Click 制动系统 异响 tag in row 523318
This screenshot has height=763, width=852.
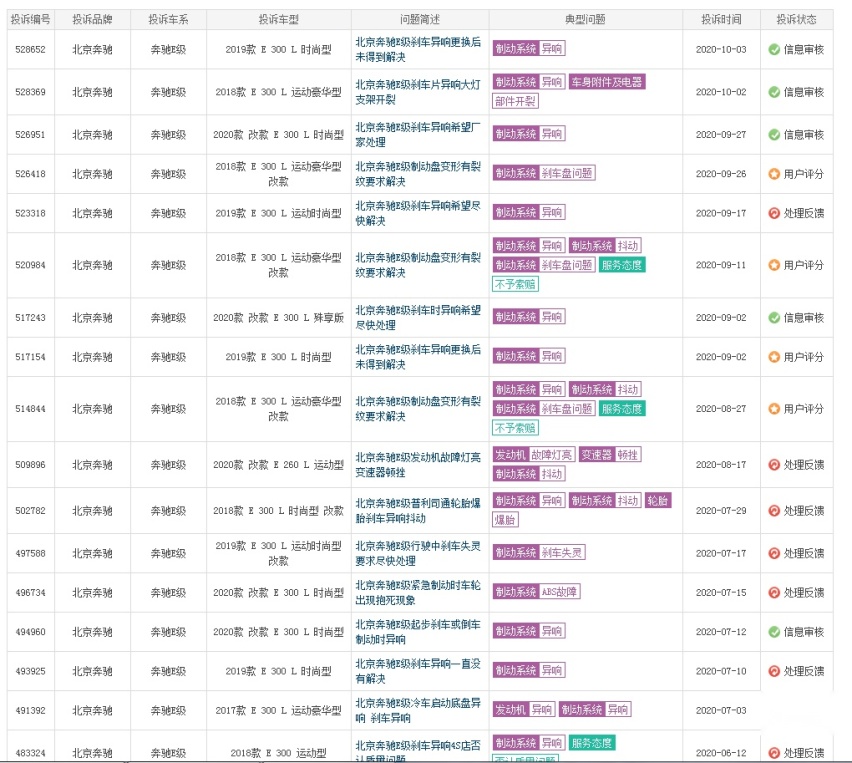pos(529,212)
